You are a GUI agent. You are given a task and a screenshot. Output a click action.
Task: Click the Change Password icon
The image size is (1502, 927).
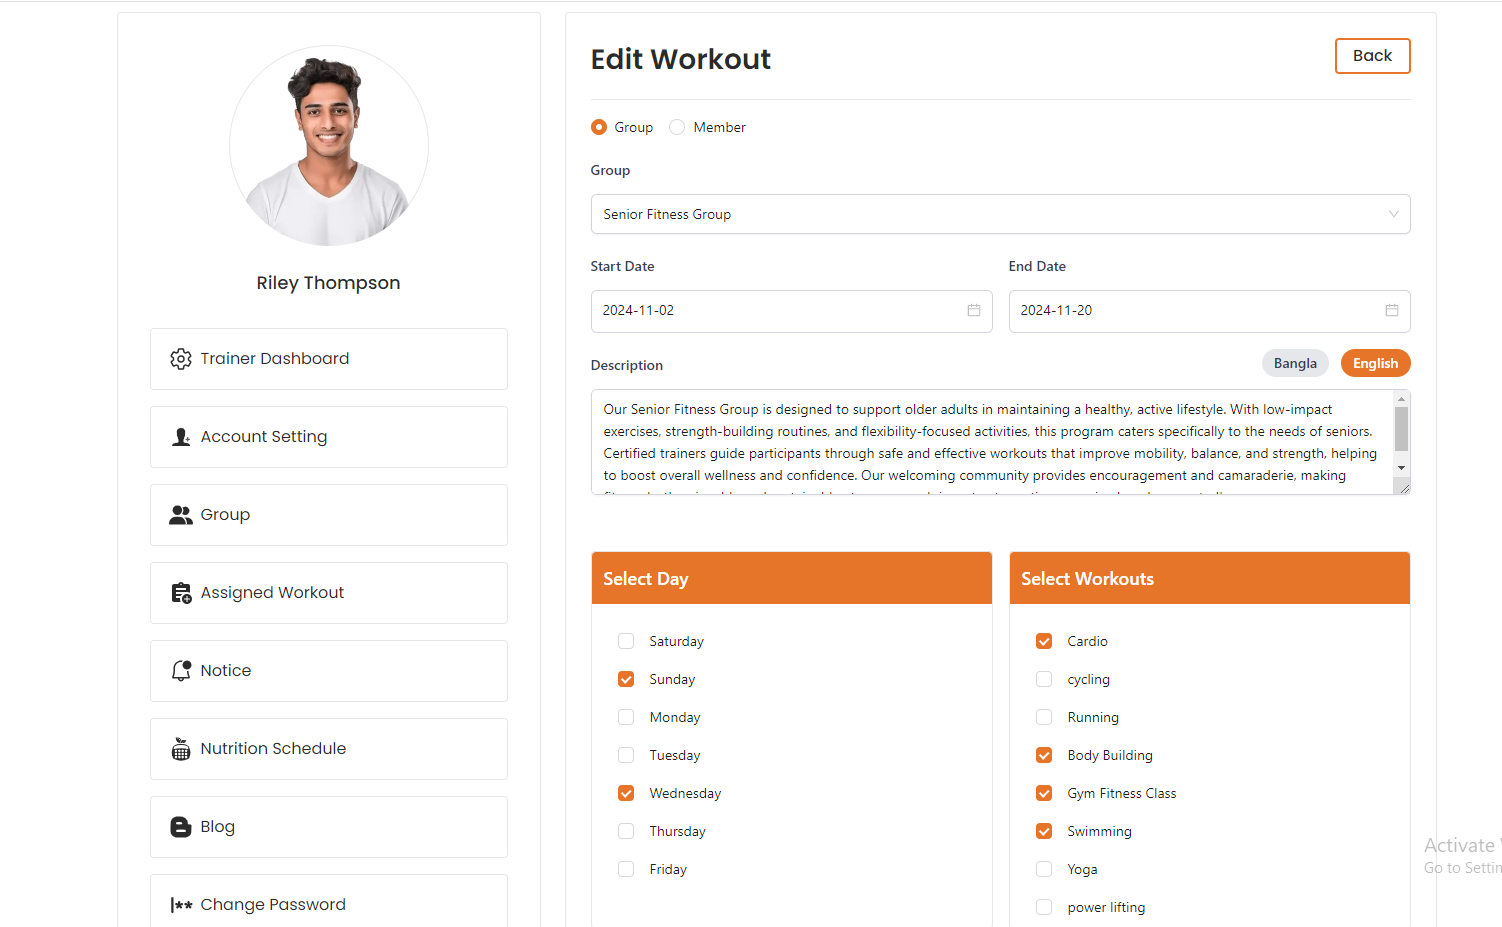point(181,905)
